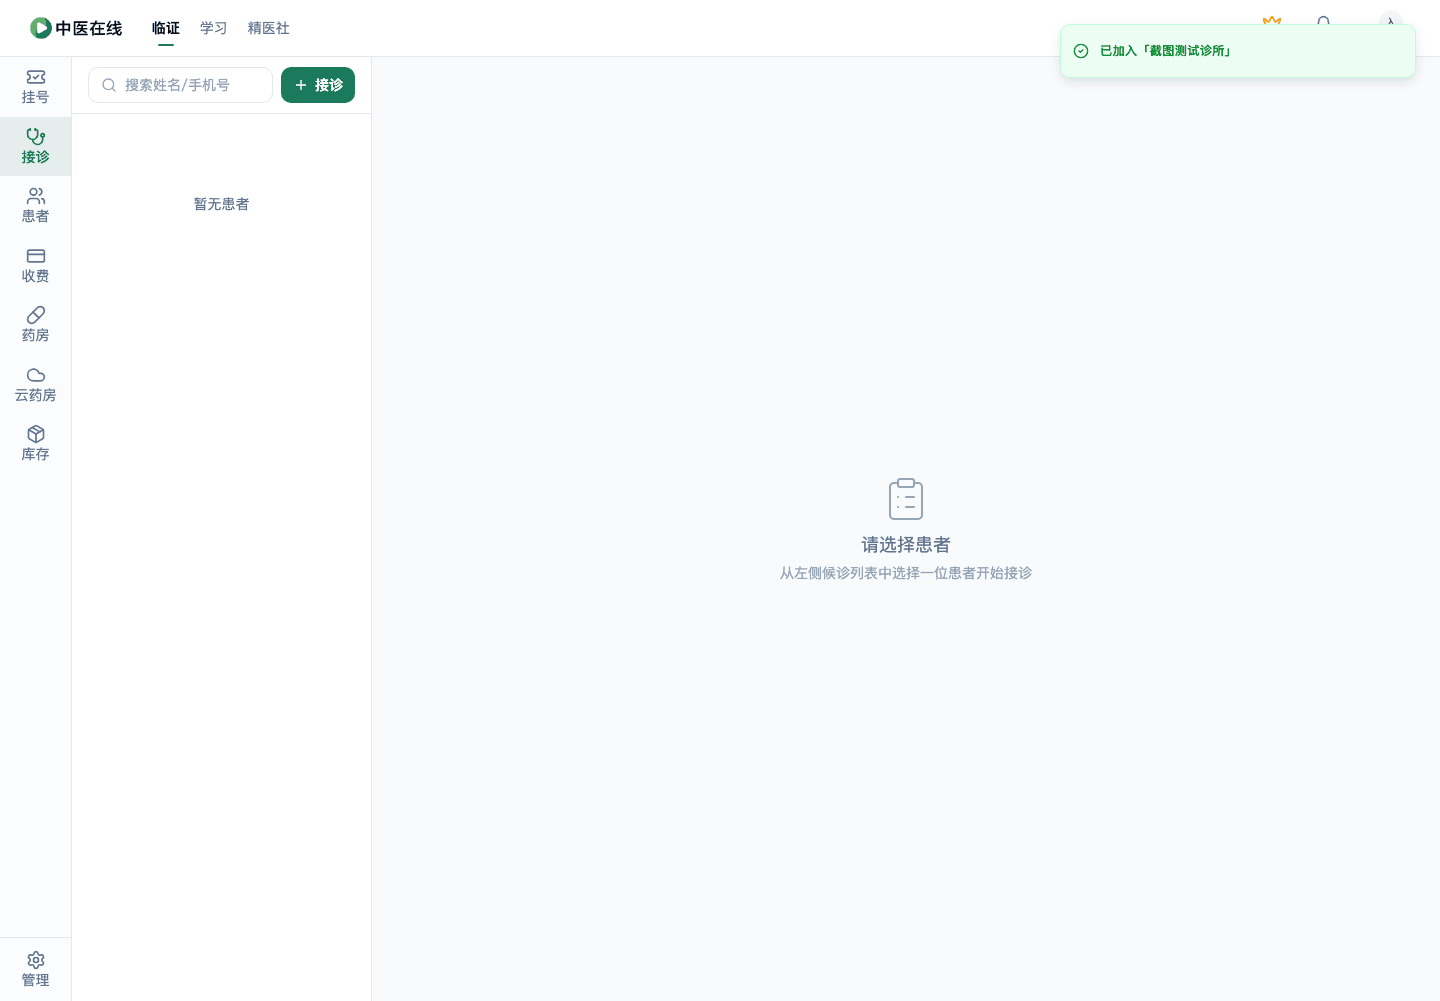Open the 挂号 registration sidebar icon
The height and width of the screenshot is (1001, 1440).
click(36, 77)
